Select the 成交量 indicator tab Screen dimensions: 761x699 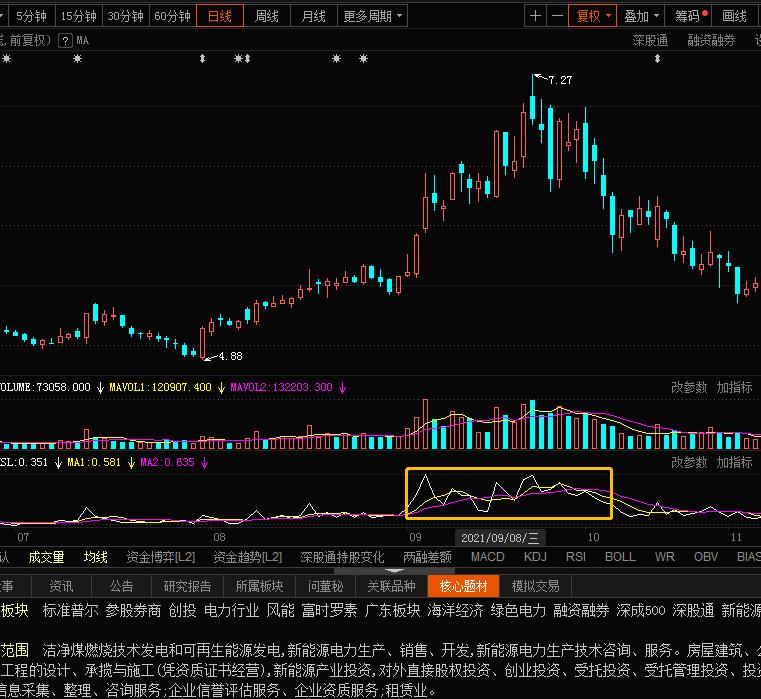pyautogui.click(x=47, y=557)
